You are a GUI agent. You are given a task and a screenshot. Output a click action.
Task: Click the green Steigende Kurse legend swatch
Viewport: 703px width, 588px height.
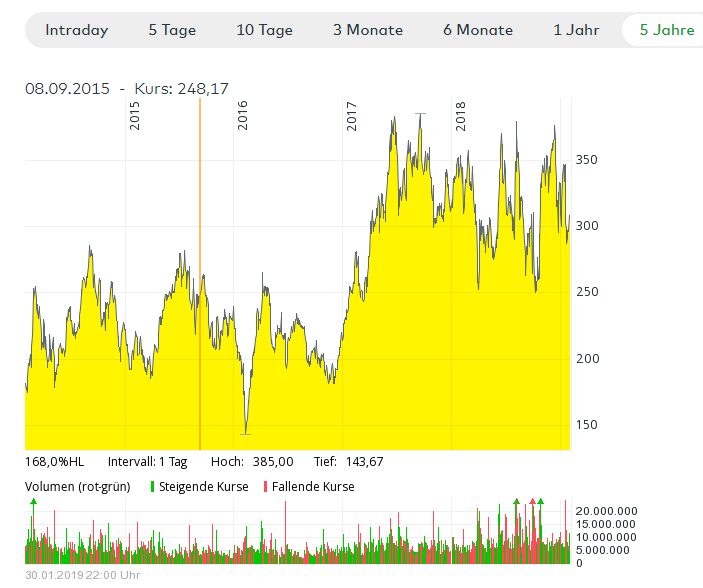click(x=153, y=487)
